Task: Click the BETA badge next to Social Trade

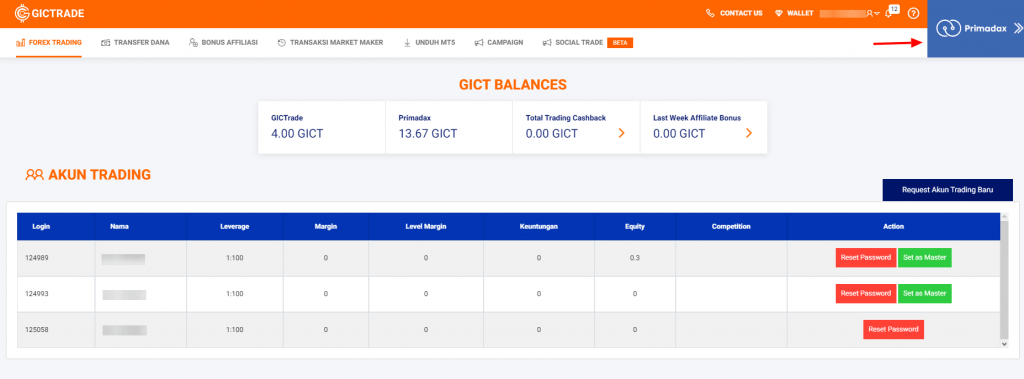Action: coord(620,42)
